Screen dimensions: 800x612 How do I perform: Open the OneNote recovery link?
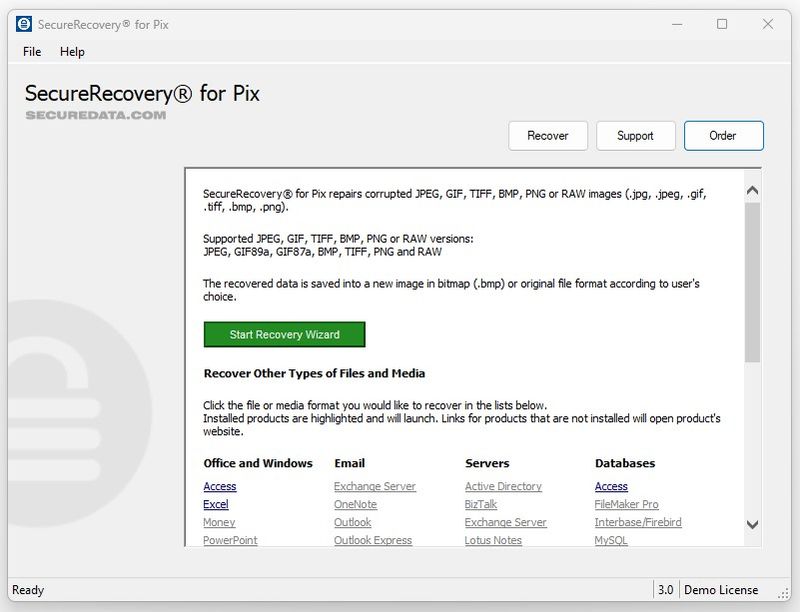[355, 504]
